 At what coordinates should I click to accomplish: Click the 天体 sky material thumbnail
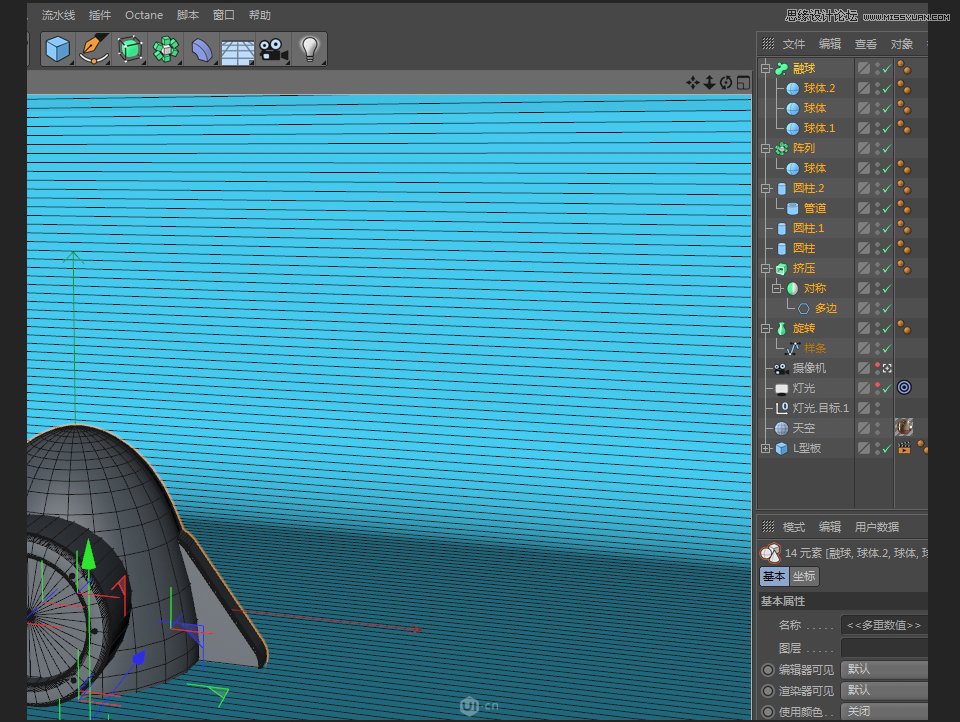point(903,427)
